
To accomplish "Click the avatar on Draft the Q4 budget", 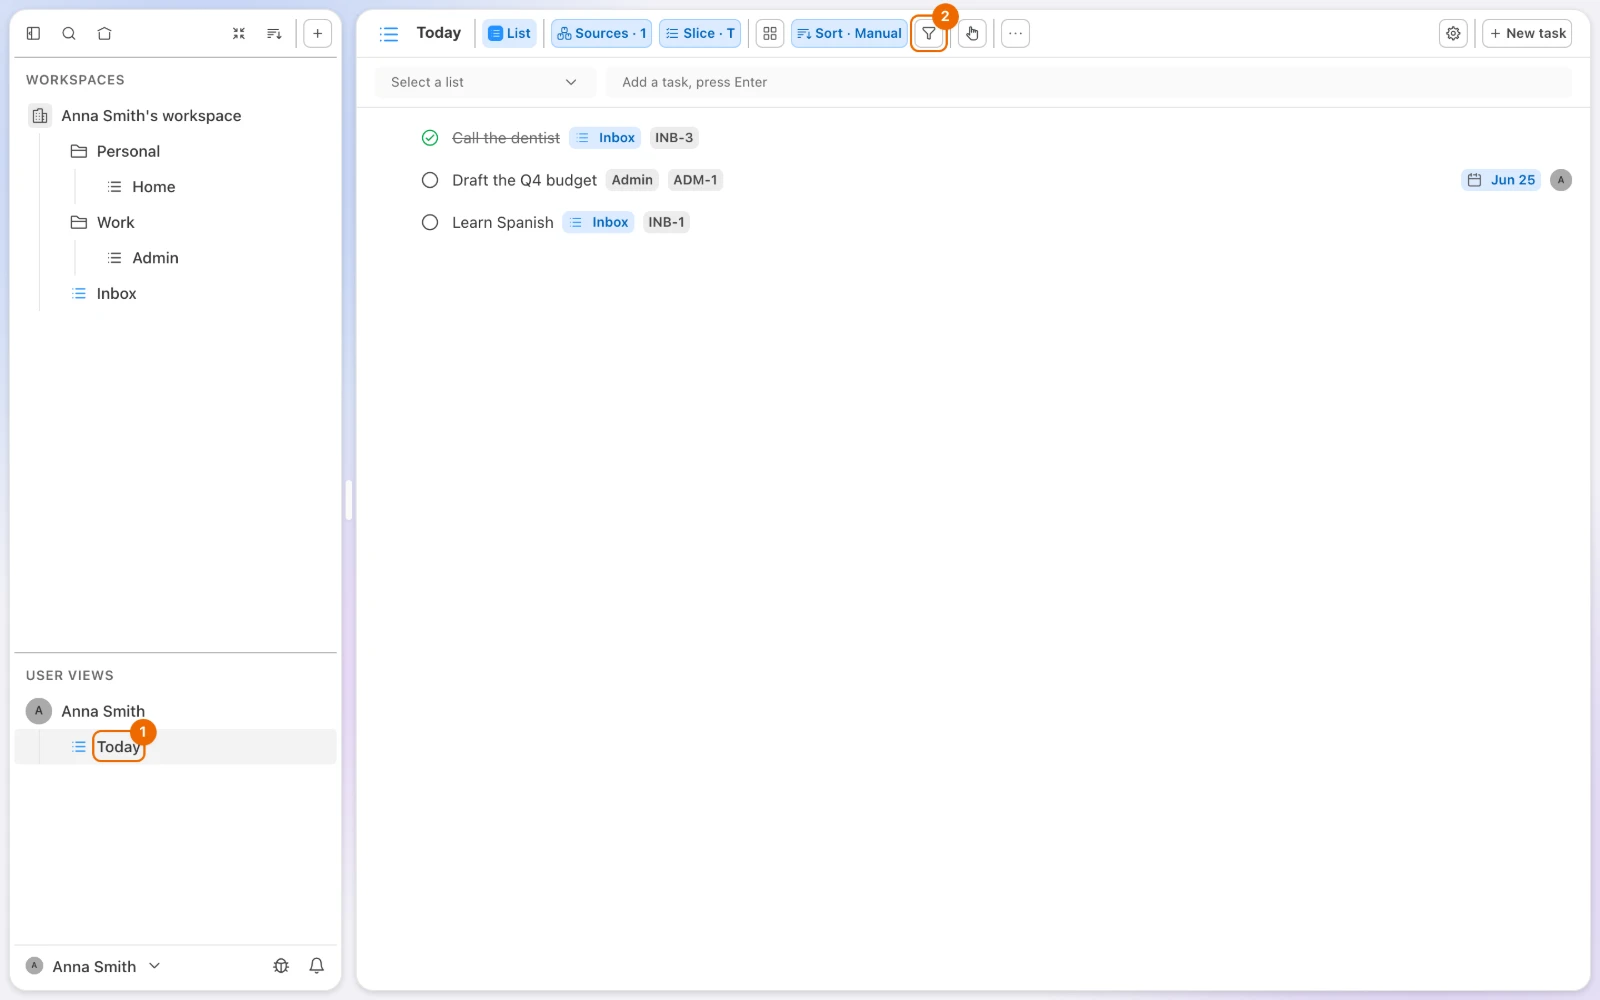I will [x=1561, y=180].
